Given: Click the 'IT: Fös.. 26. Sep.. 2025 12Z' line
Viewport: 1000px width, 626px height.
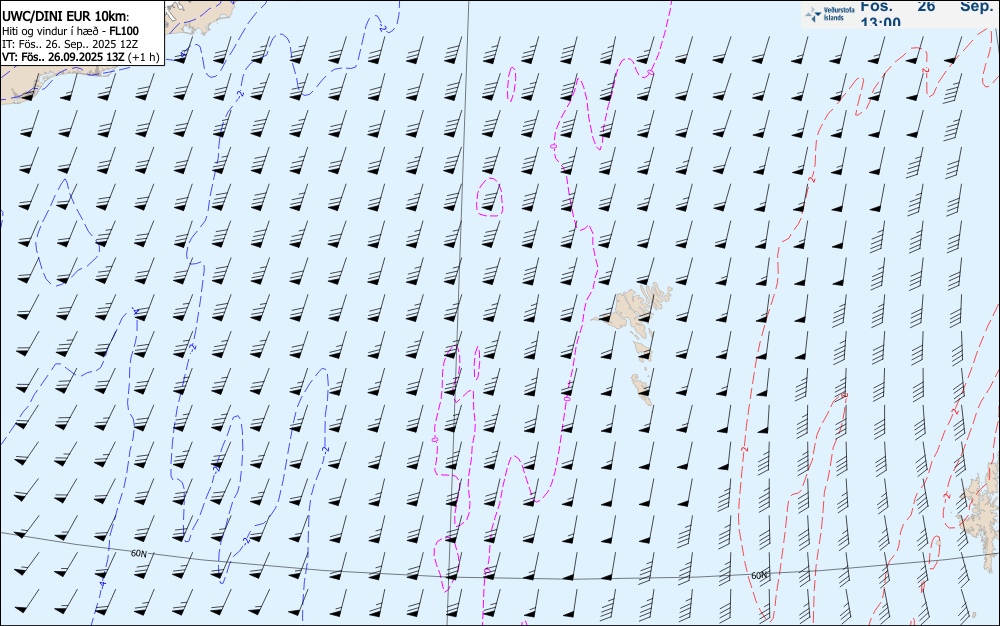Looking at the screenshot, I should 70,44.
